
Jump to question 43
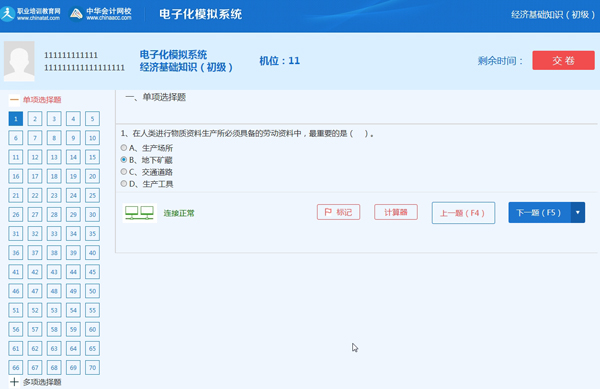pos(54,272)
